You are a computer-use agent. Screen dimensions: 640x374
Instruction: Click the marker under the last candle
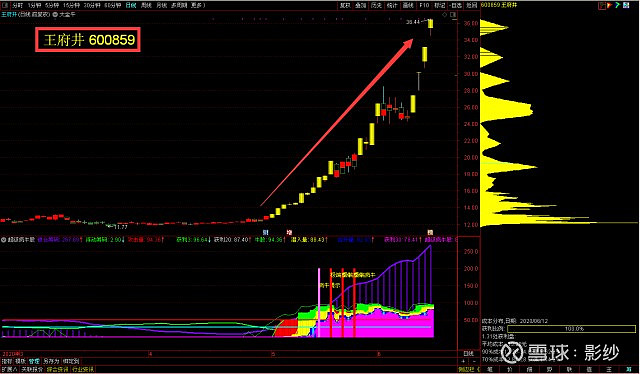pos(430,232)
